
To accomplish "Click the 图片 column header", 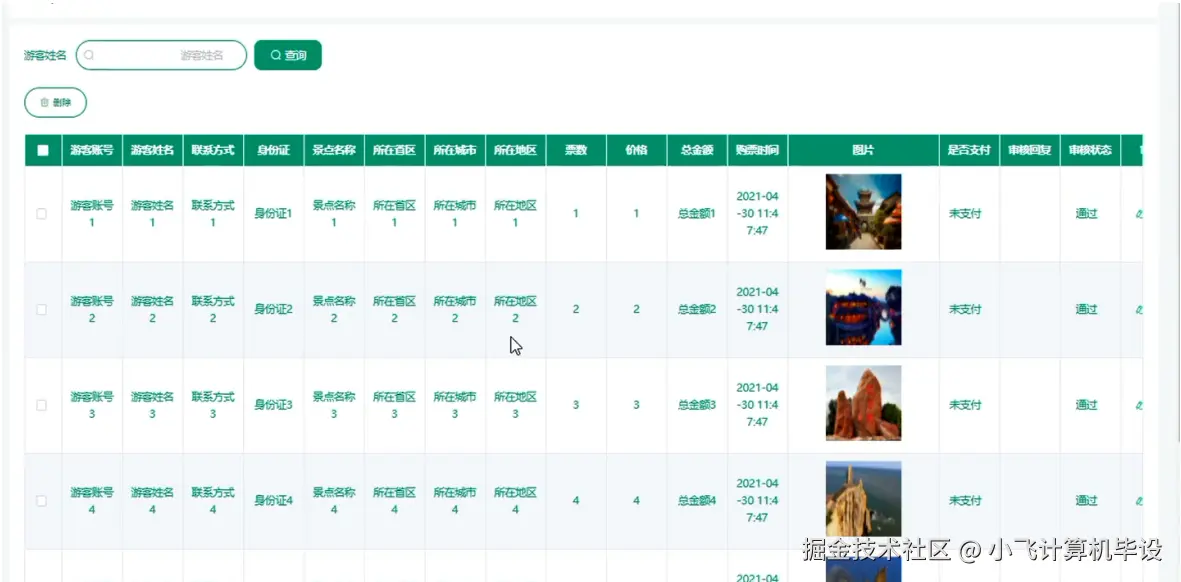I will coord(863,150).
